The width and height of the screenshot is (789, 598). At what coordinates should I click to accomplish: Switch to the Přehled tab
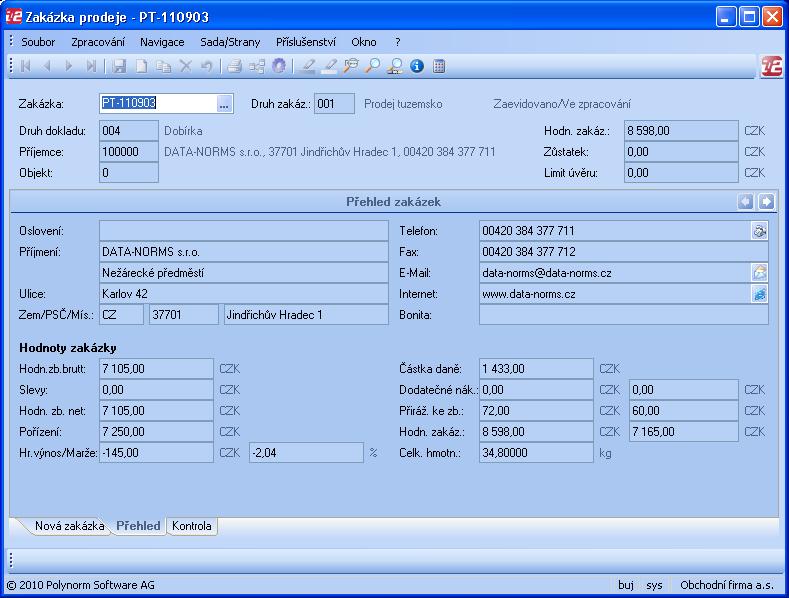coord(138,526)
